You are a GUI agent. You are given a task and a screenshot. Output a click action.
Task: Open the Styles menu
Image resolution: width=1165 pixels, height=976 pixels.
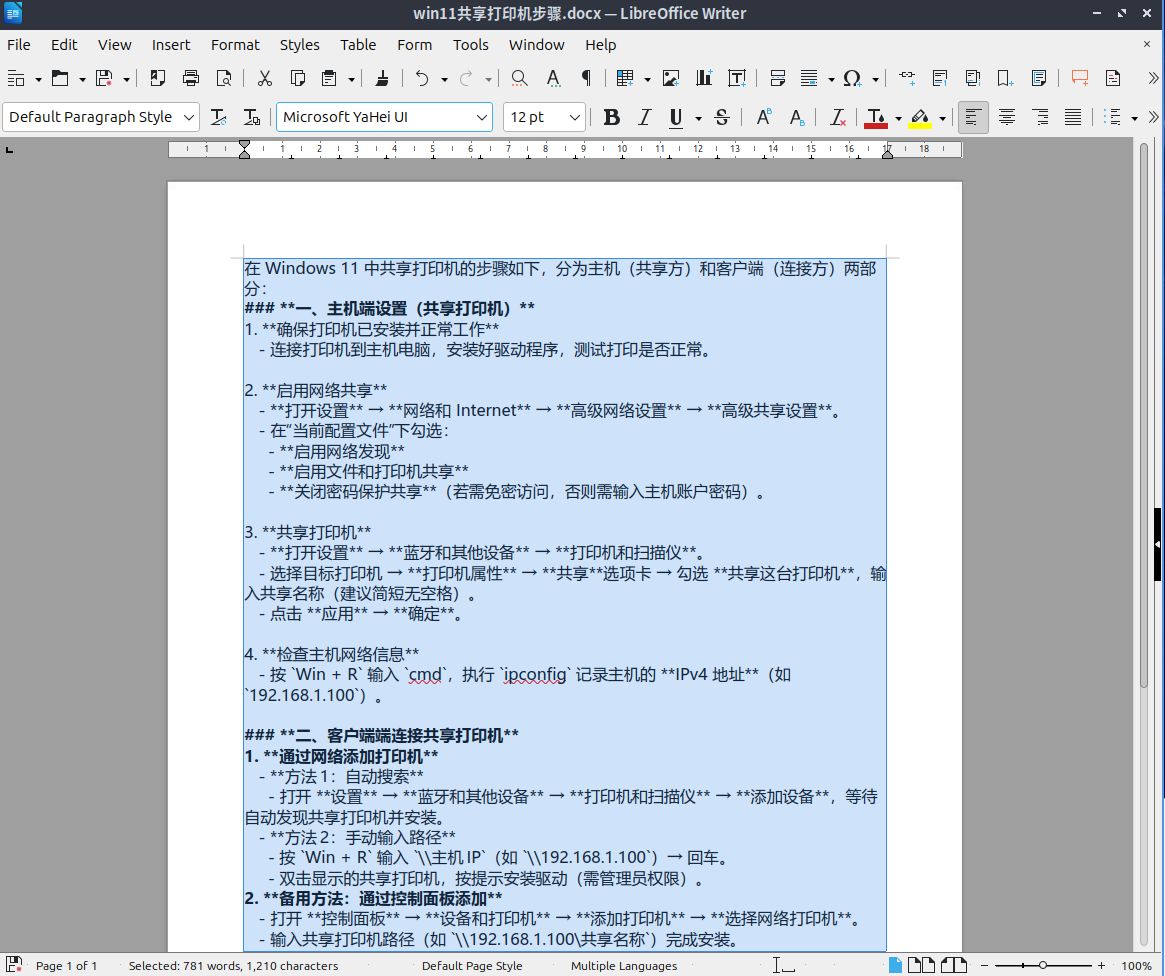click(x=299, y=45)
